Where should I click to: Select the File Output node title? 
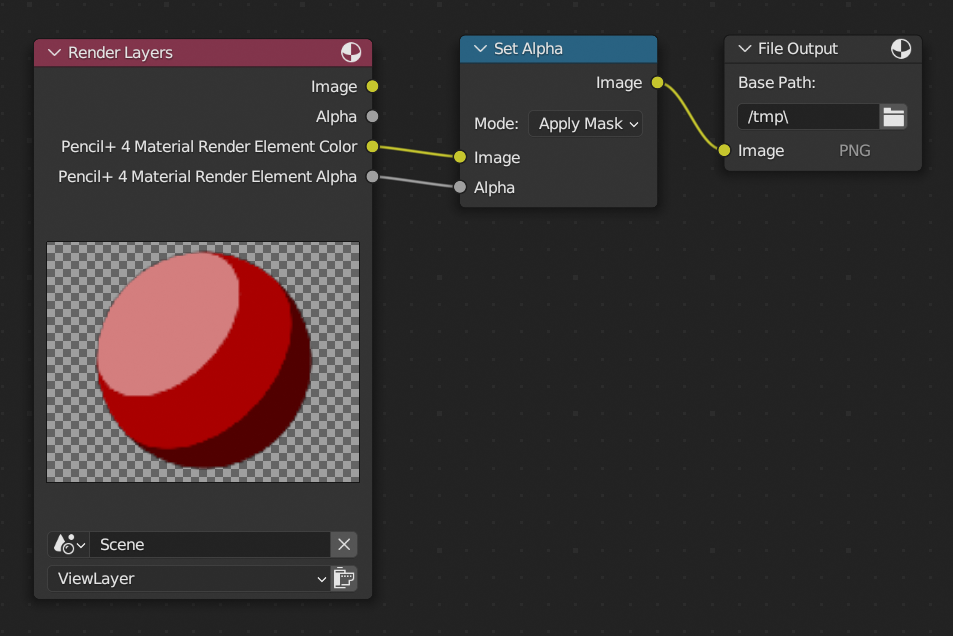tap(797, 49)
